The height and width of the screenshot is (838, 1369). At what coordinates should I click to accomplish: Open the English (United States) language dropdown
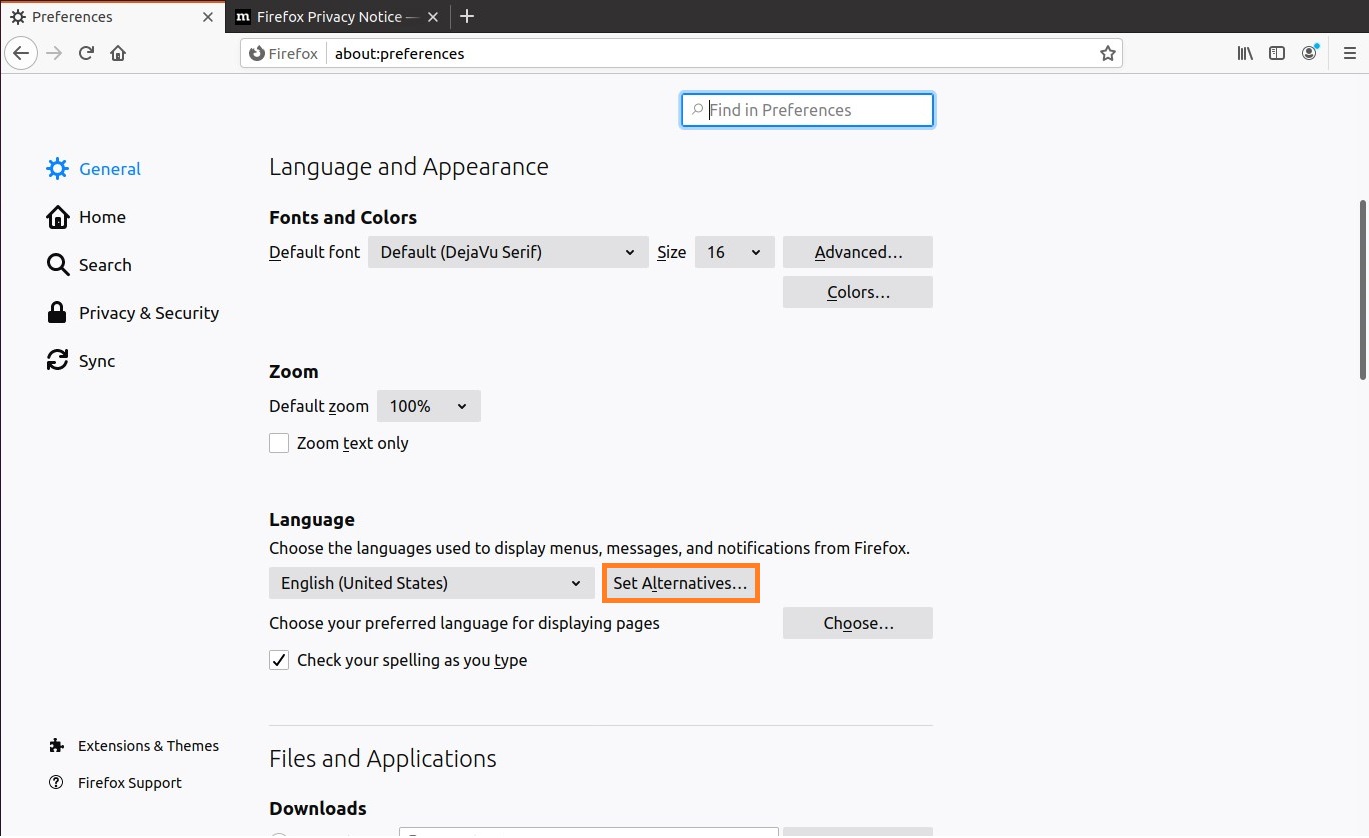(x=431, y=583)
